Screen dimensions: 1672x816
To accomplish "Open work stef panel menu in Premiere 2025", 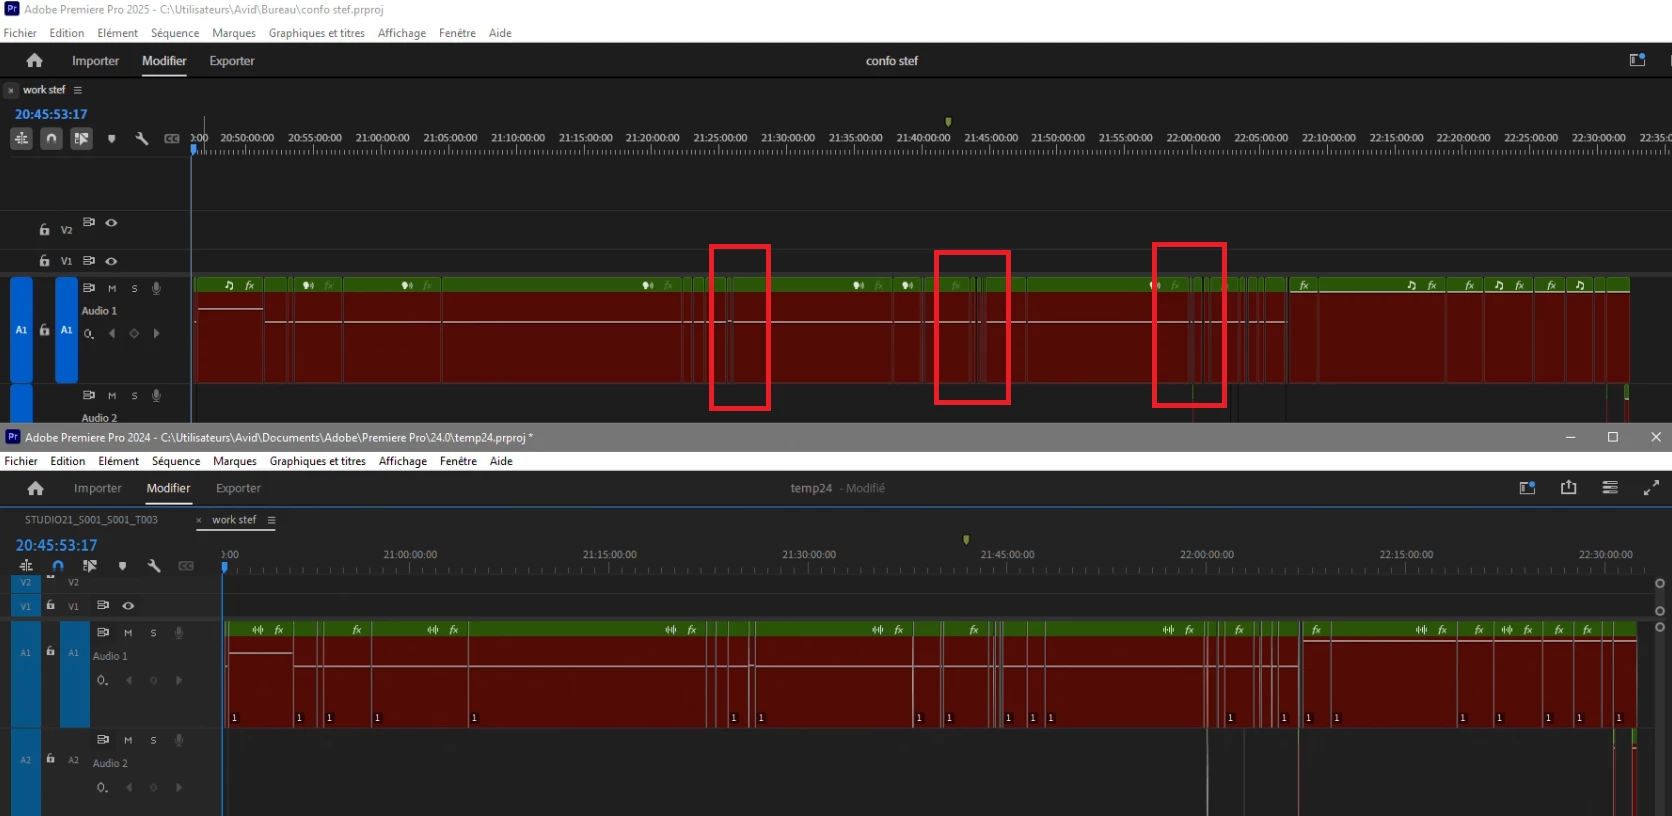I will pos(77,90).
